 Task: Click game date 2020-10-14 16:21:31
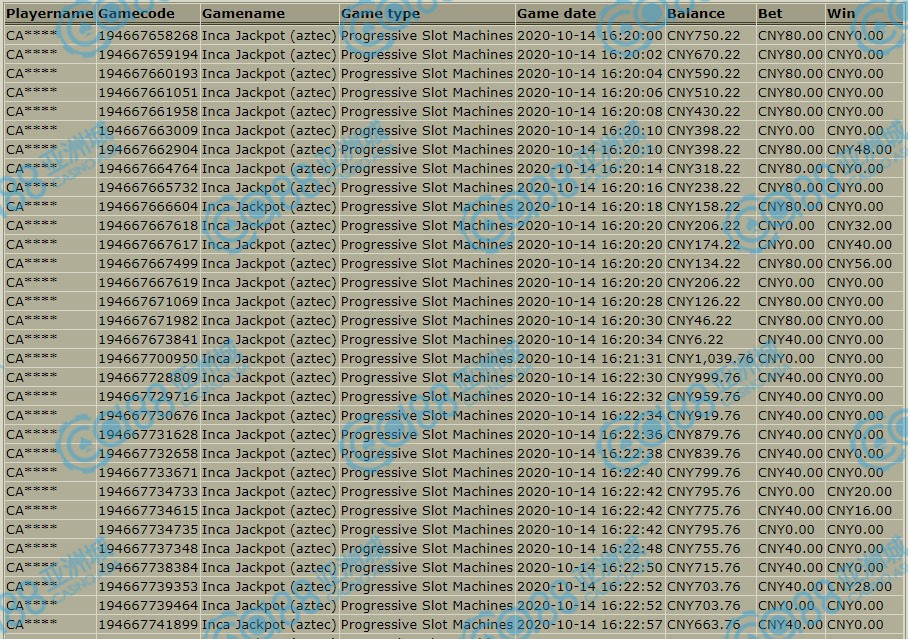point(590,359)
